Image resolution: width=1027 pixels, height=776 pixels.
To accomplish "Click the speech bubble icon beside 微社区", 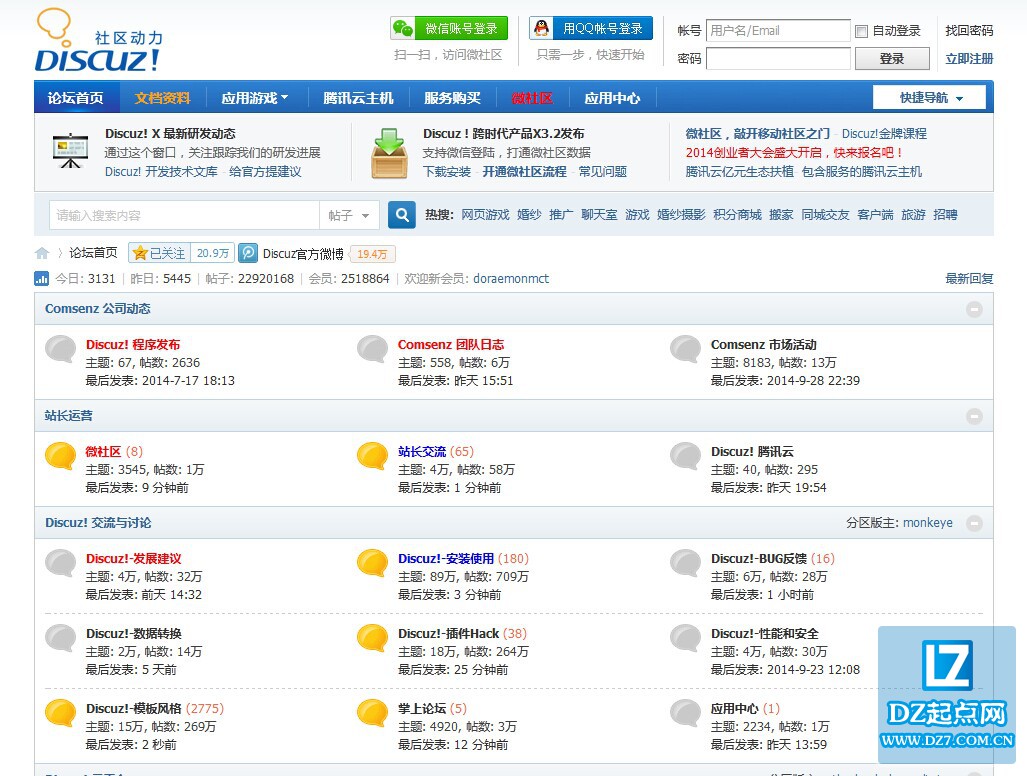I will pyautogui.click(x=61, y=456).
